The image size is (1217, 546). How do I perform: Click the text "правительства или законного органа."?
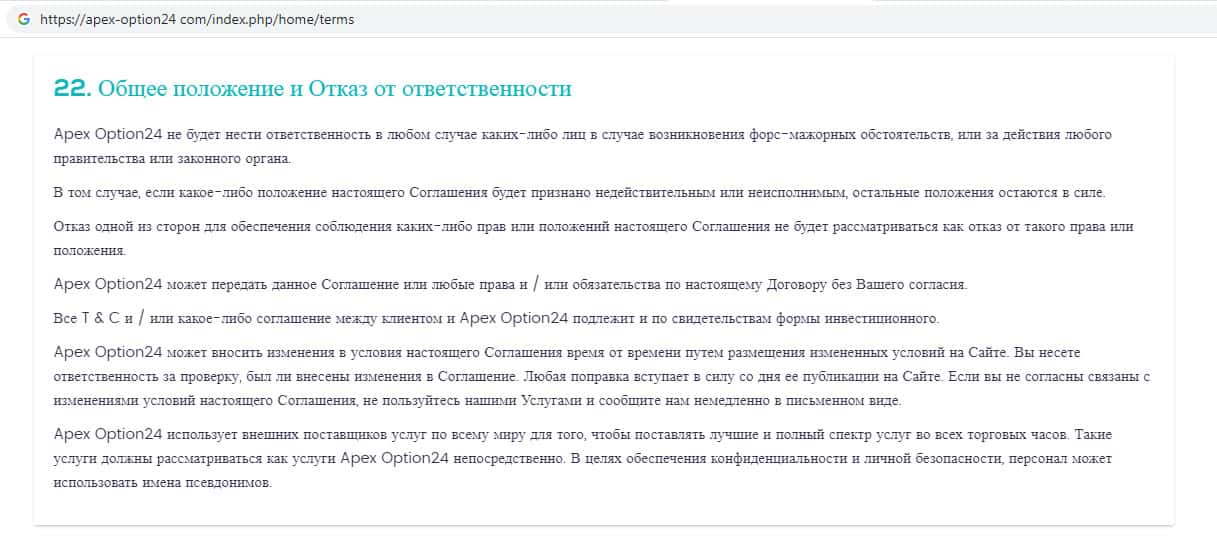click(172, 158)
